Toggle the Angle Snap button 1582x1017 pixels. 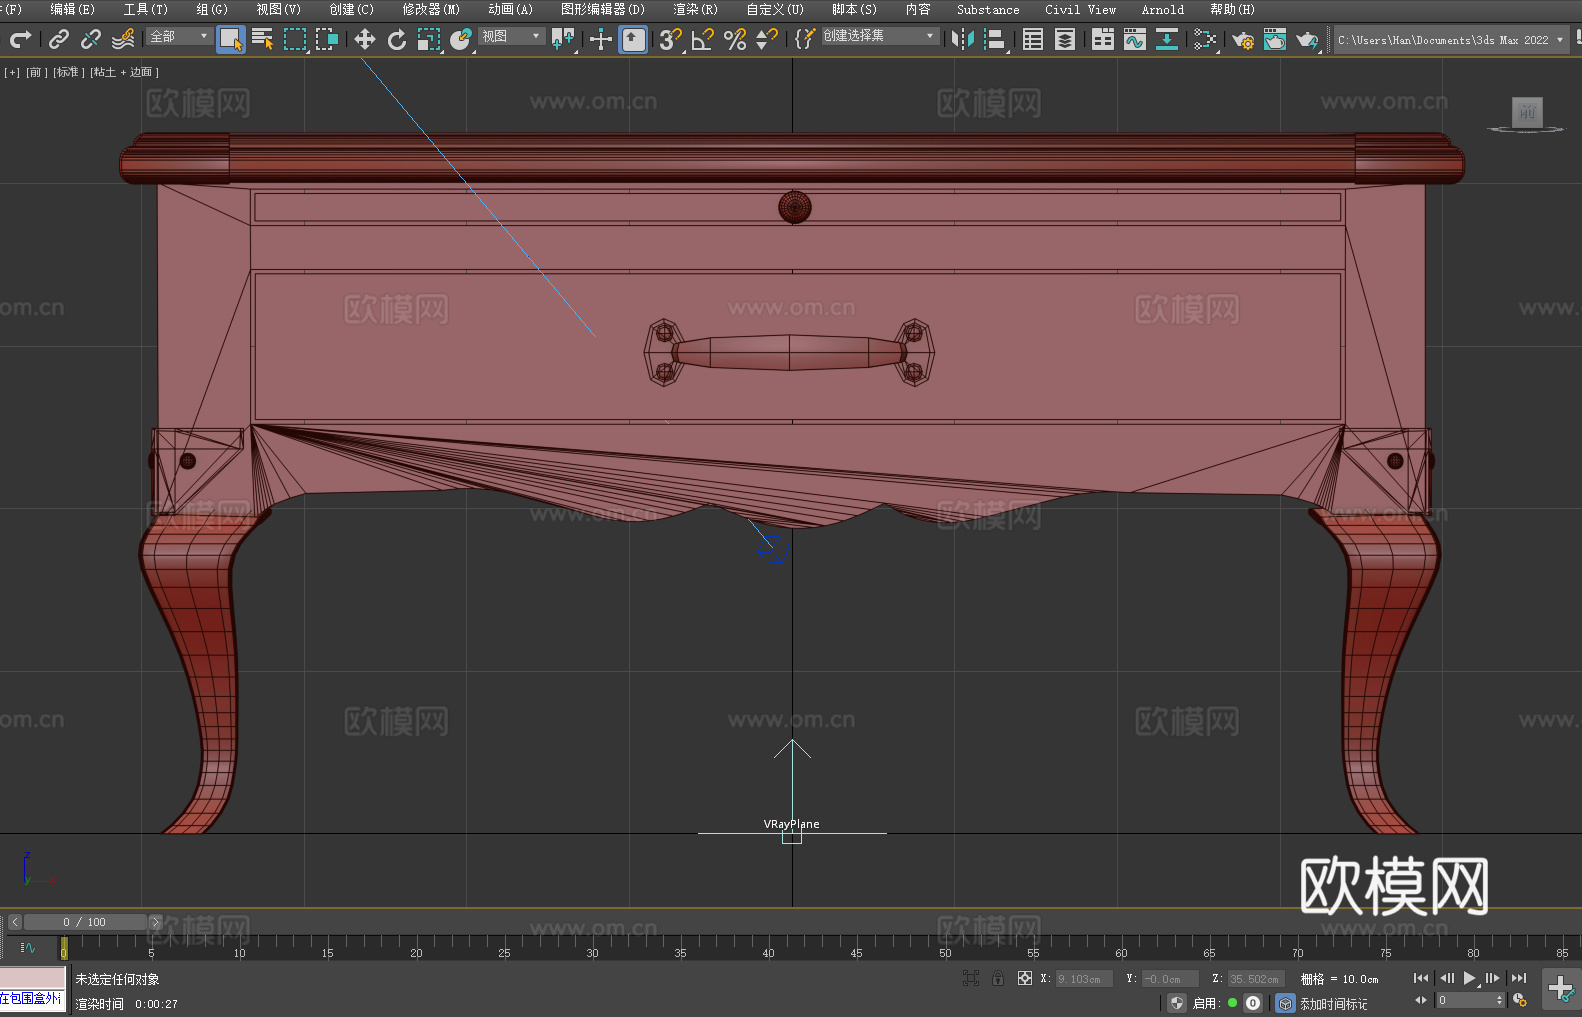tap(703, 39)
